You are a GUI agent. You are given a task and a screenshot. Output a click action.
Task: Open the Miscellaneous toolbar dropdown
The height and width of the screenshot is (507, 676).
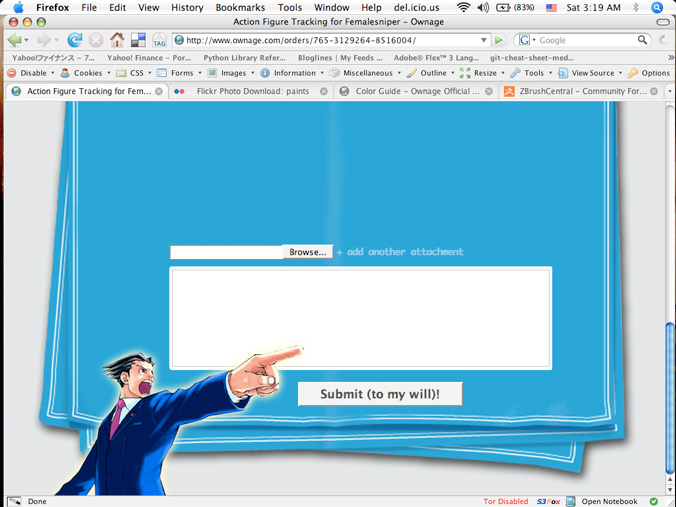pyautogui.click(x=365, y=73)
